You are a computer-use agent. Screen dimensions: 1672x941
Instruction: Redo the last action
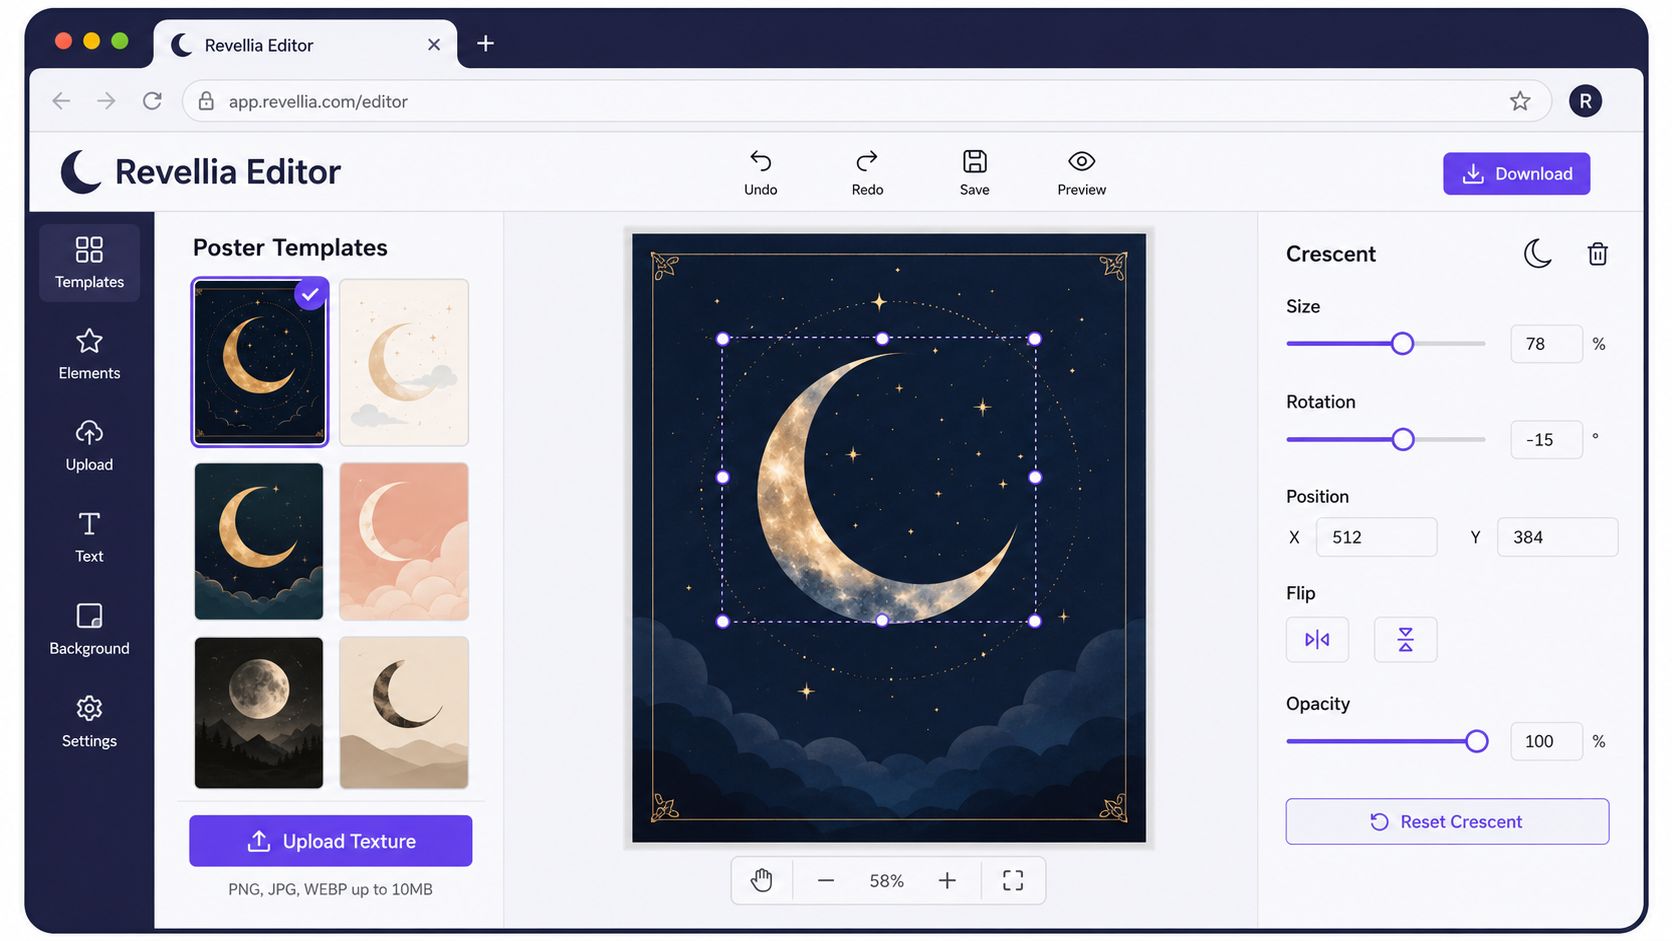(x=867, y=173)
